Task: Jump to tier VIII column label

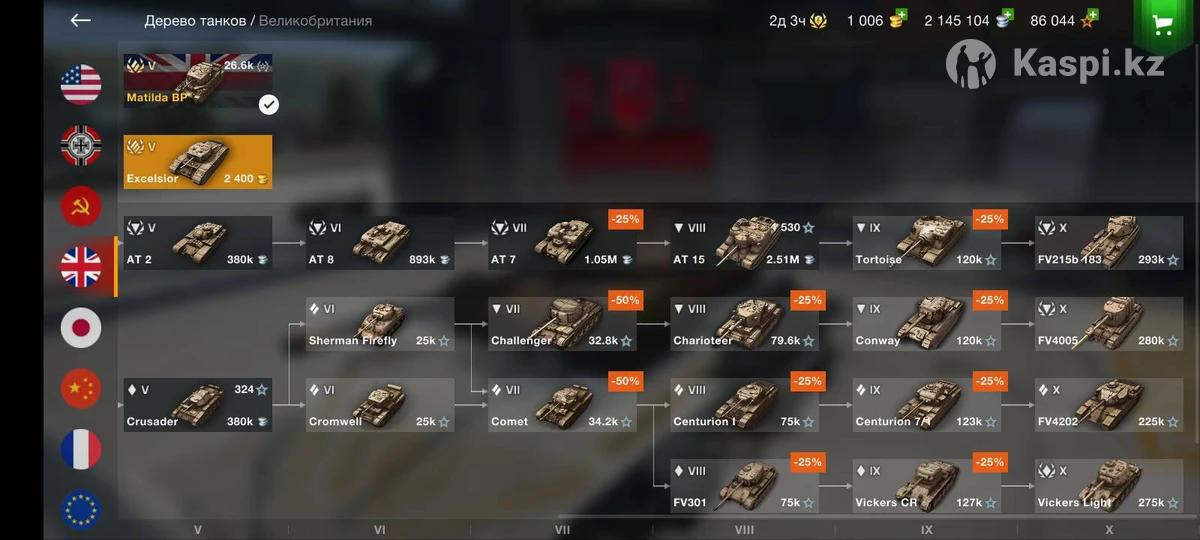Action: 745,530
